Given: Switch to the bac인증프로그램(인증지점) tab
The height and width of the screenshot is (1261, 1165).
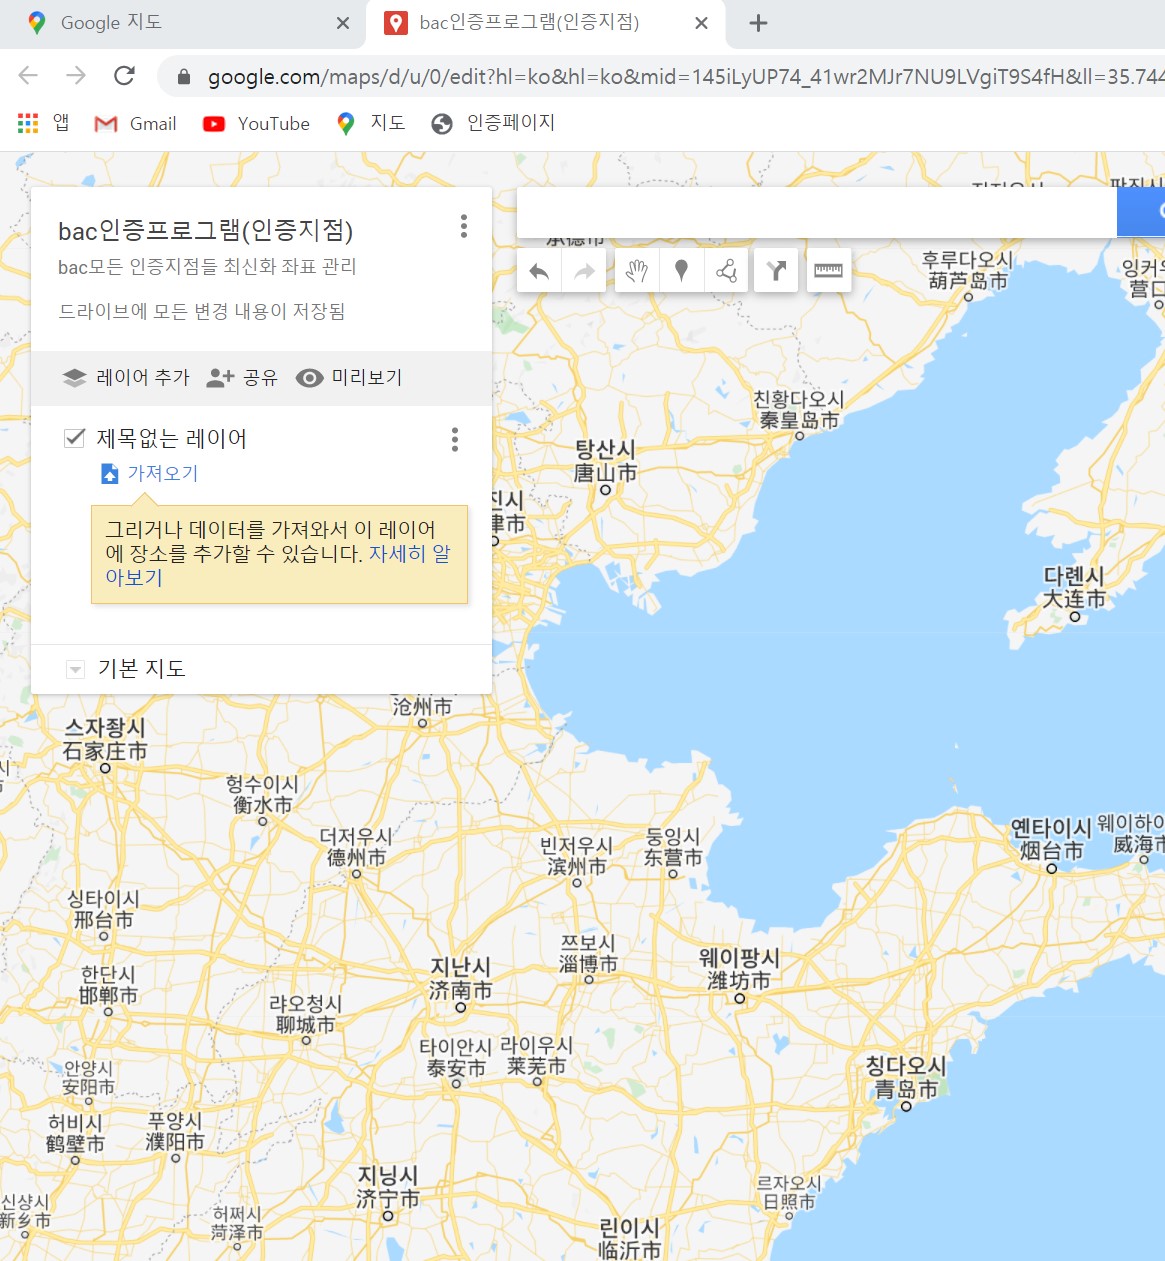Looking at the screenshot, I should [547, 23].
